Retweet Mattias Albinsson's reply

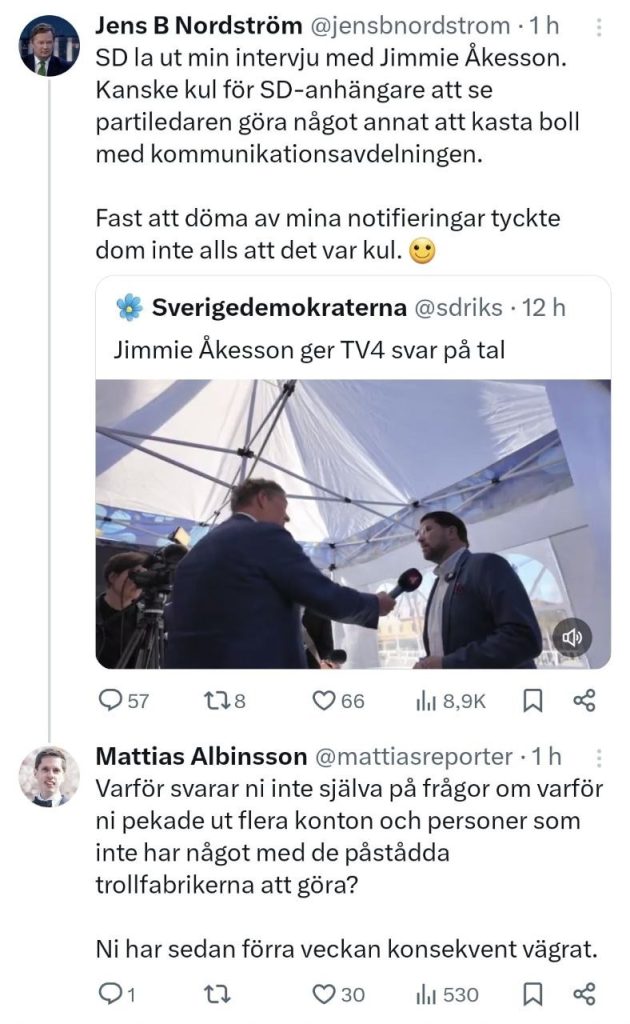tap(216, 994)
